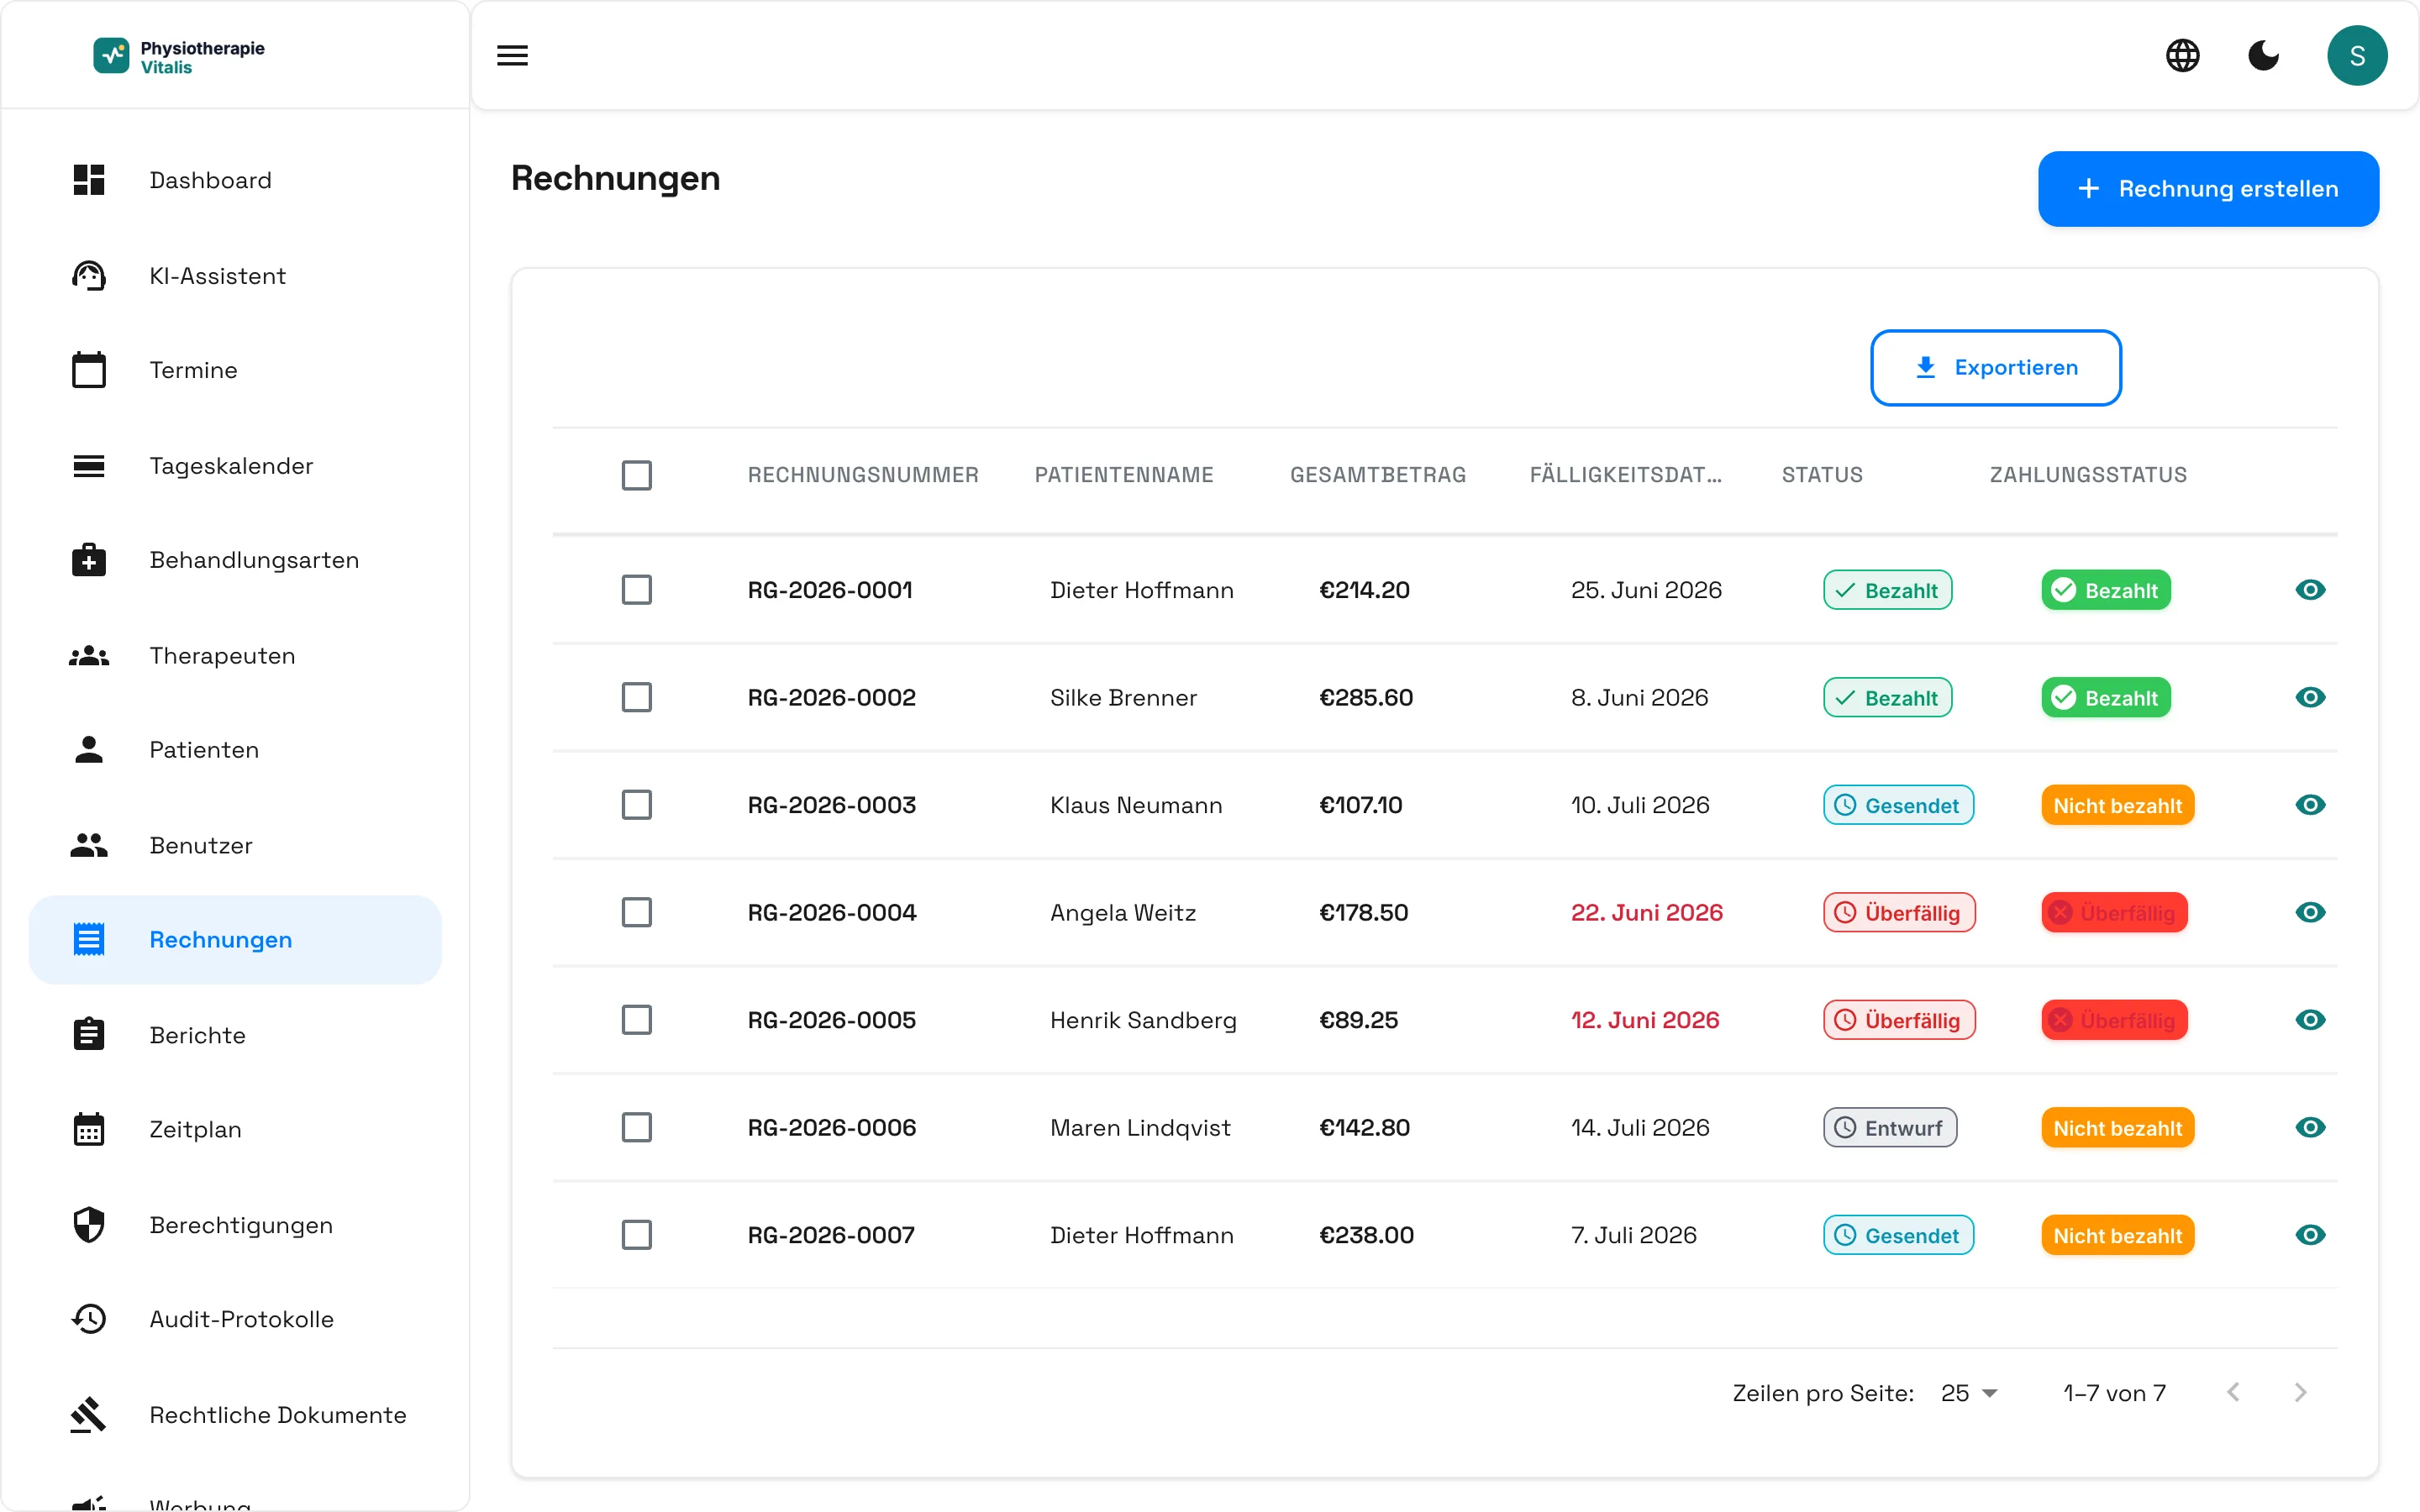This screenshot has width=2420, height=1512.
Task: Go to next page arrow
Action: pyautogui.click(x=2300, y=1393)
